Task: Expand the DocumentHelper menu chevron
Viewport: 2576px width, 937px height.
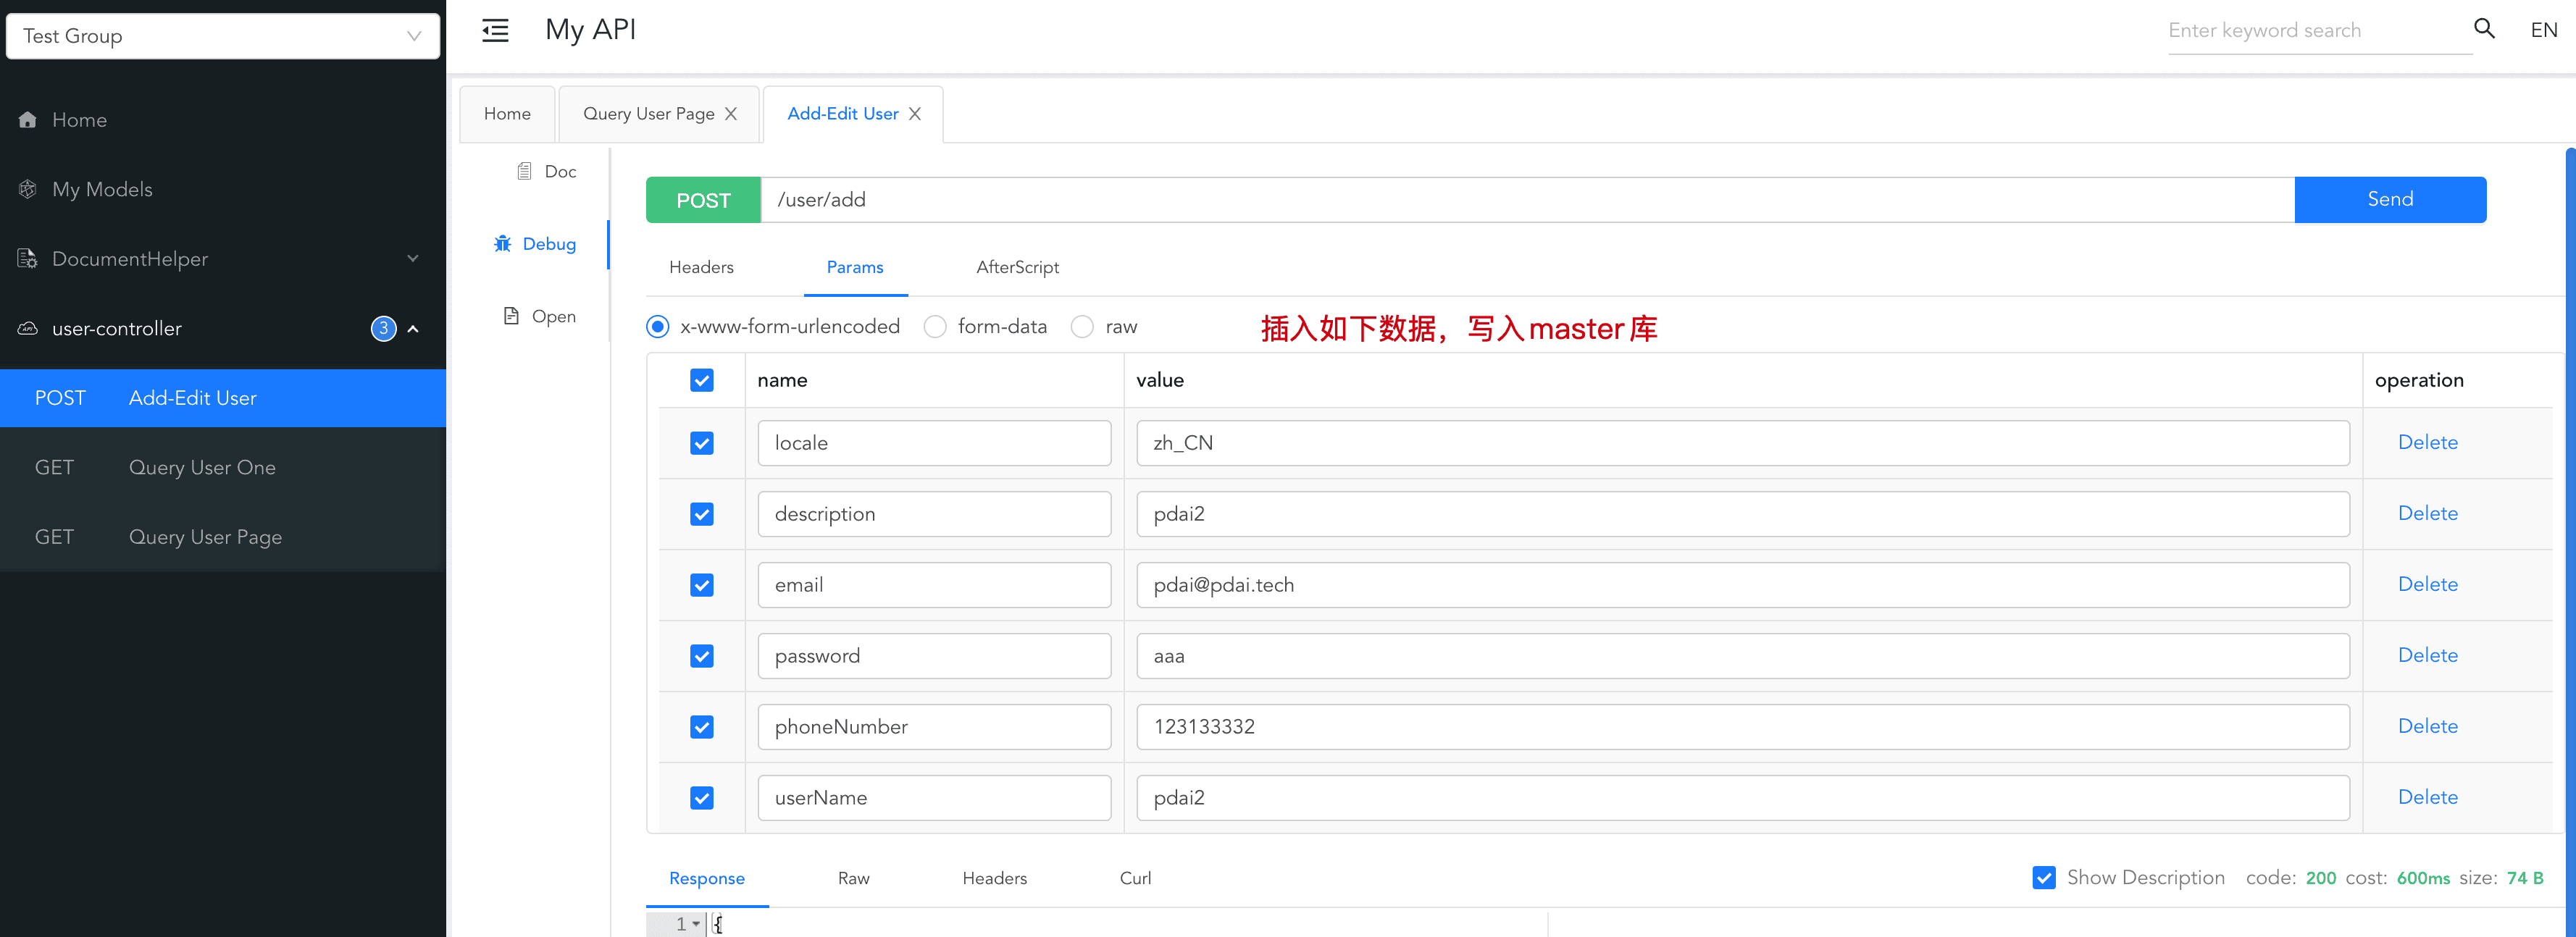Action: tap(413, 259)
